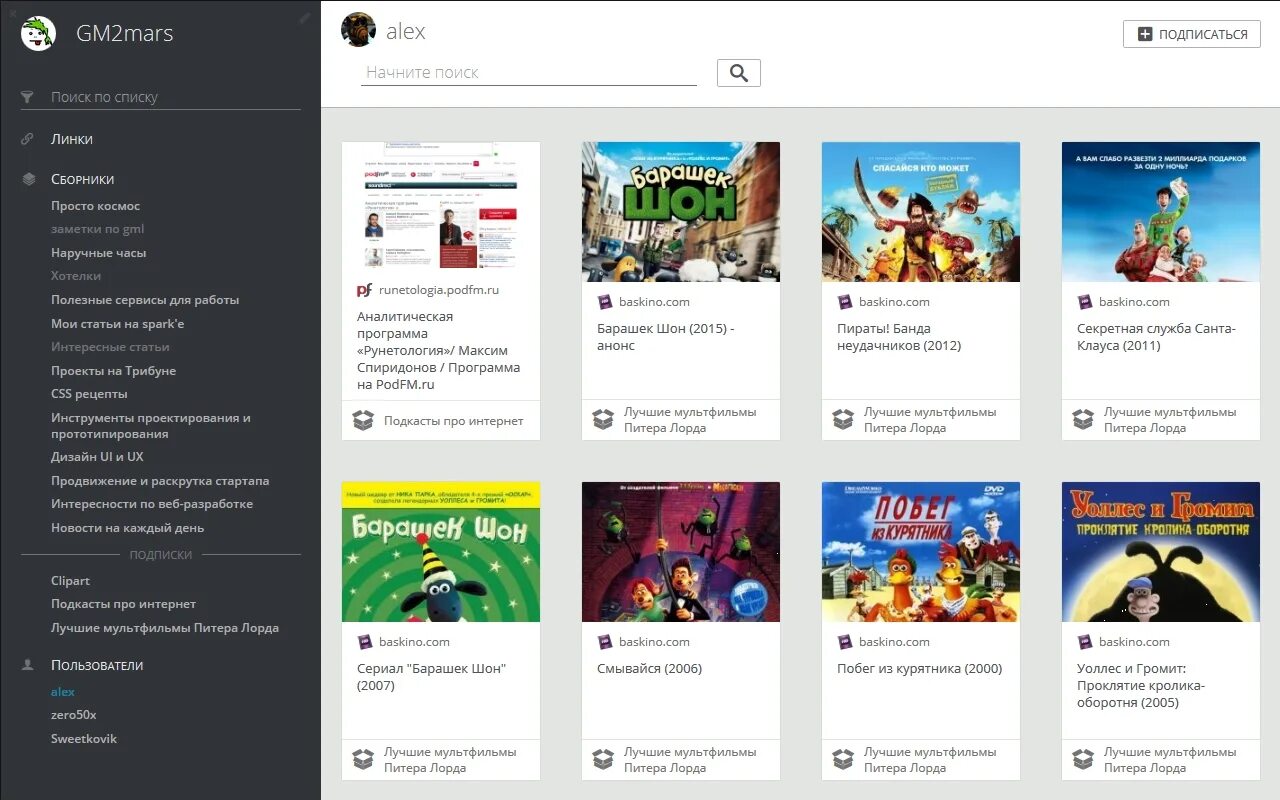Screen dimensions: 1280x800
Task: Select the CSS рецепты collection
Action: tap(89, 394)
